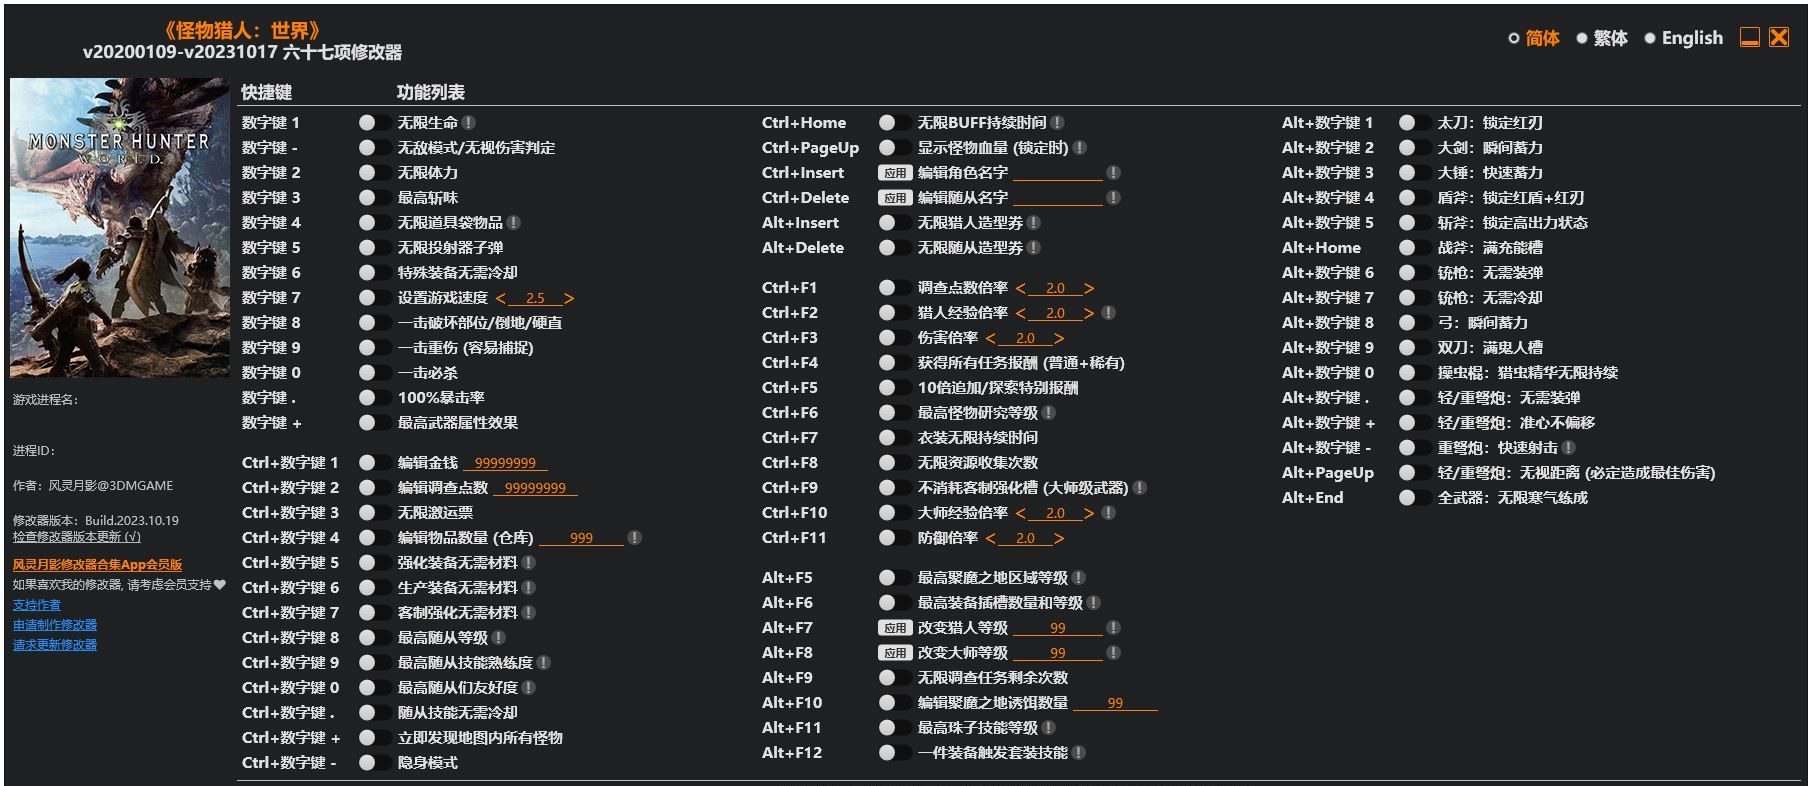Viewport: 1814px width, 786px height.
Task: Show info for 不消耗客制强化槽 (大师级武器)
Action: [1139, 488]
